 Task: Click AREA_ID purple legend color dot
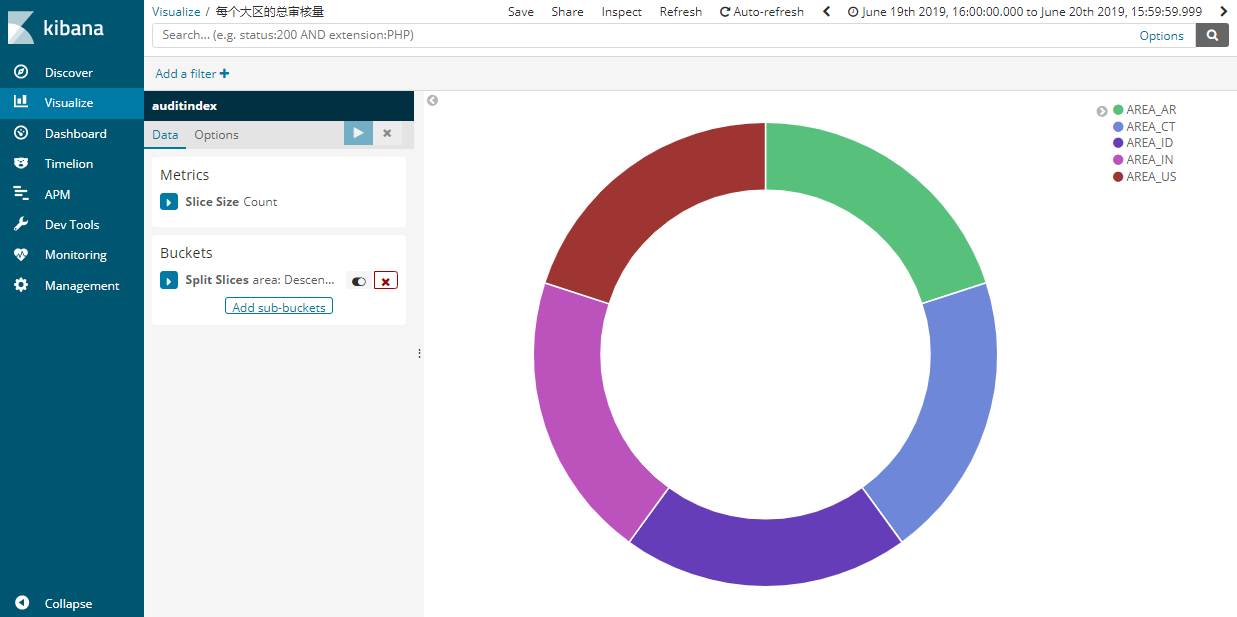click(1118, 143)
